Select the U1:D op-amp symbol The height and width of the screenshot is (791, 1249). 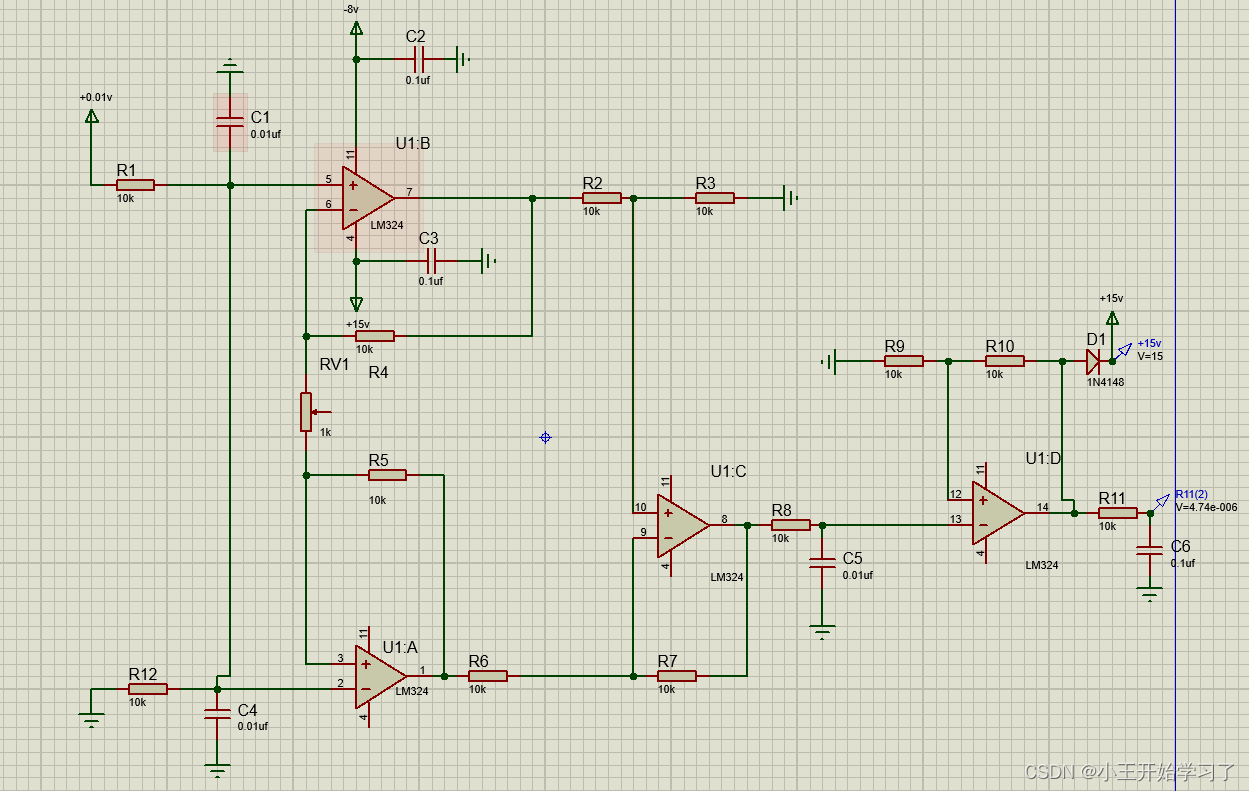click(998, 513)
